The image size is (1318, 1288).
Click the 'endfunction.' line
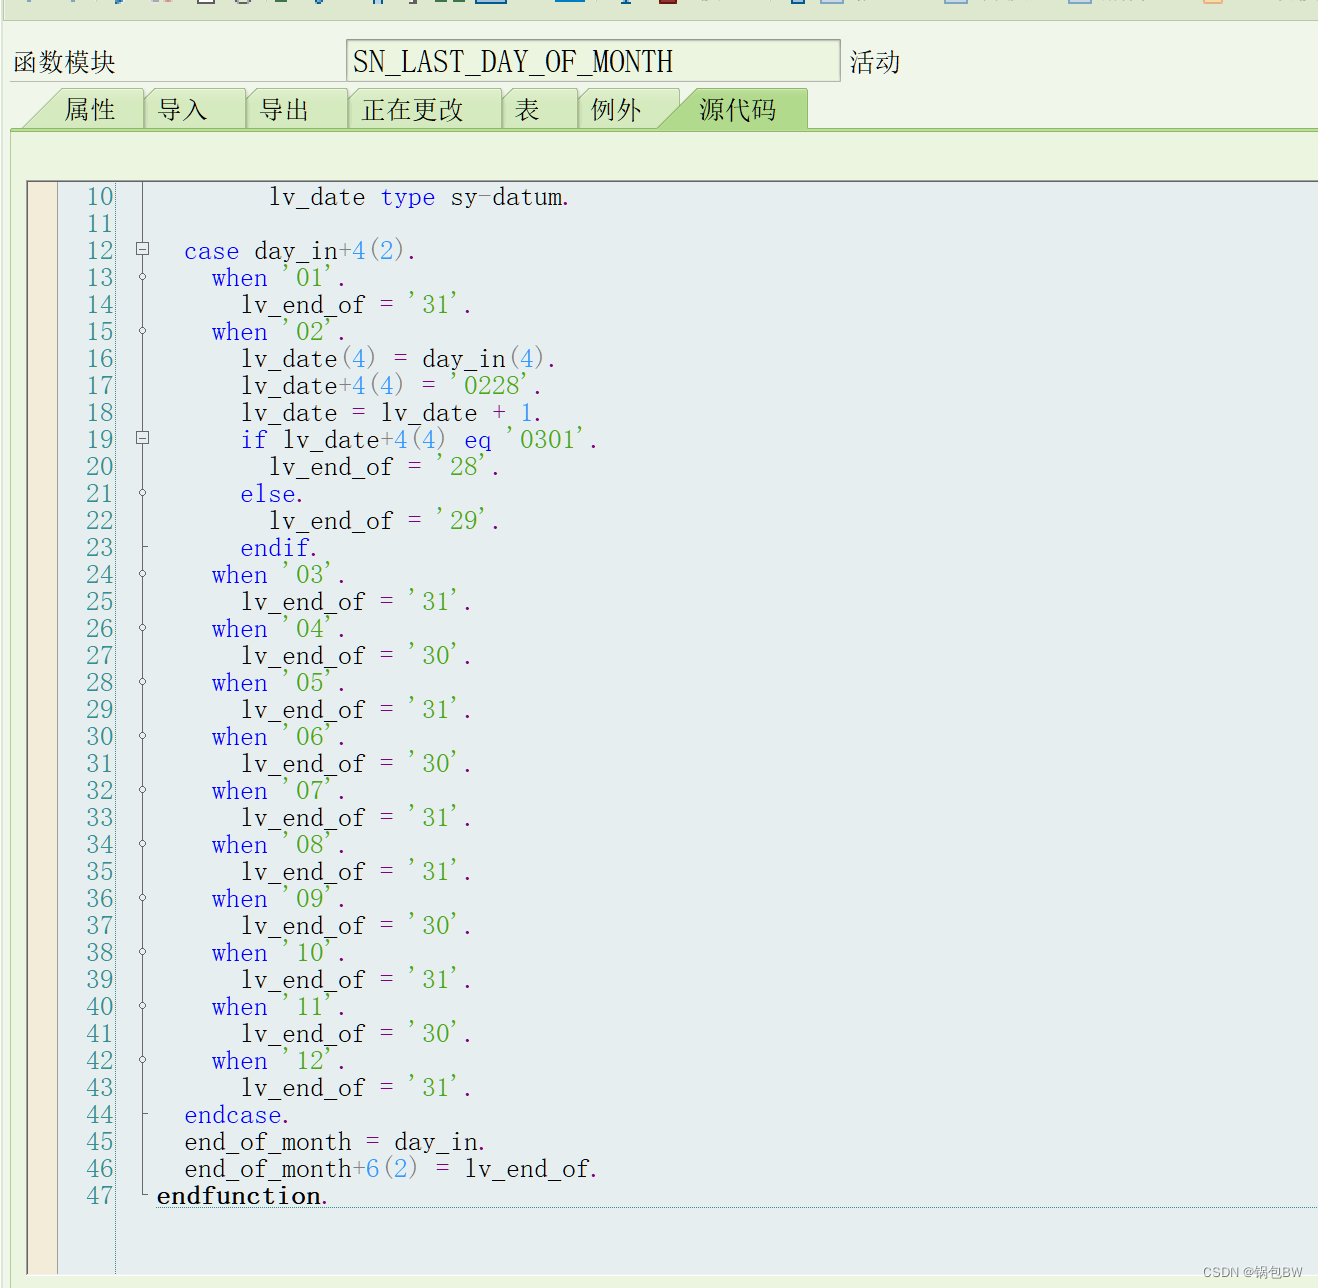pyautogui.click(x=243, y=1196)
